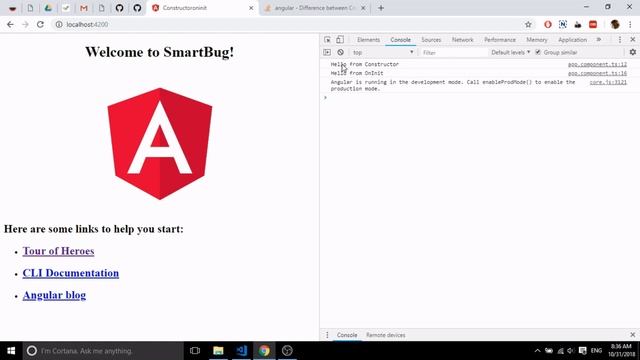The width and height of the screenshot is (640, 360).
Task: Open the OBS Studio taskbar icon
Action: (x=287, y=351)
